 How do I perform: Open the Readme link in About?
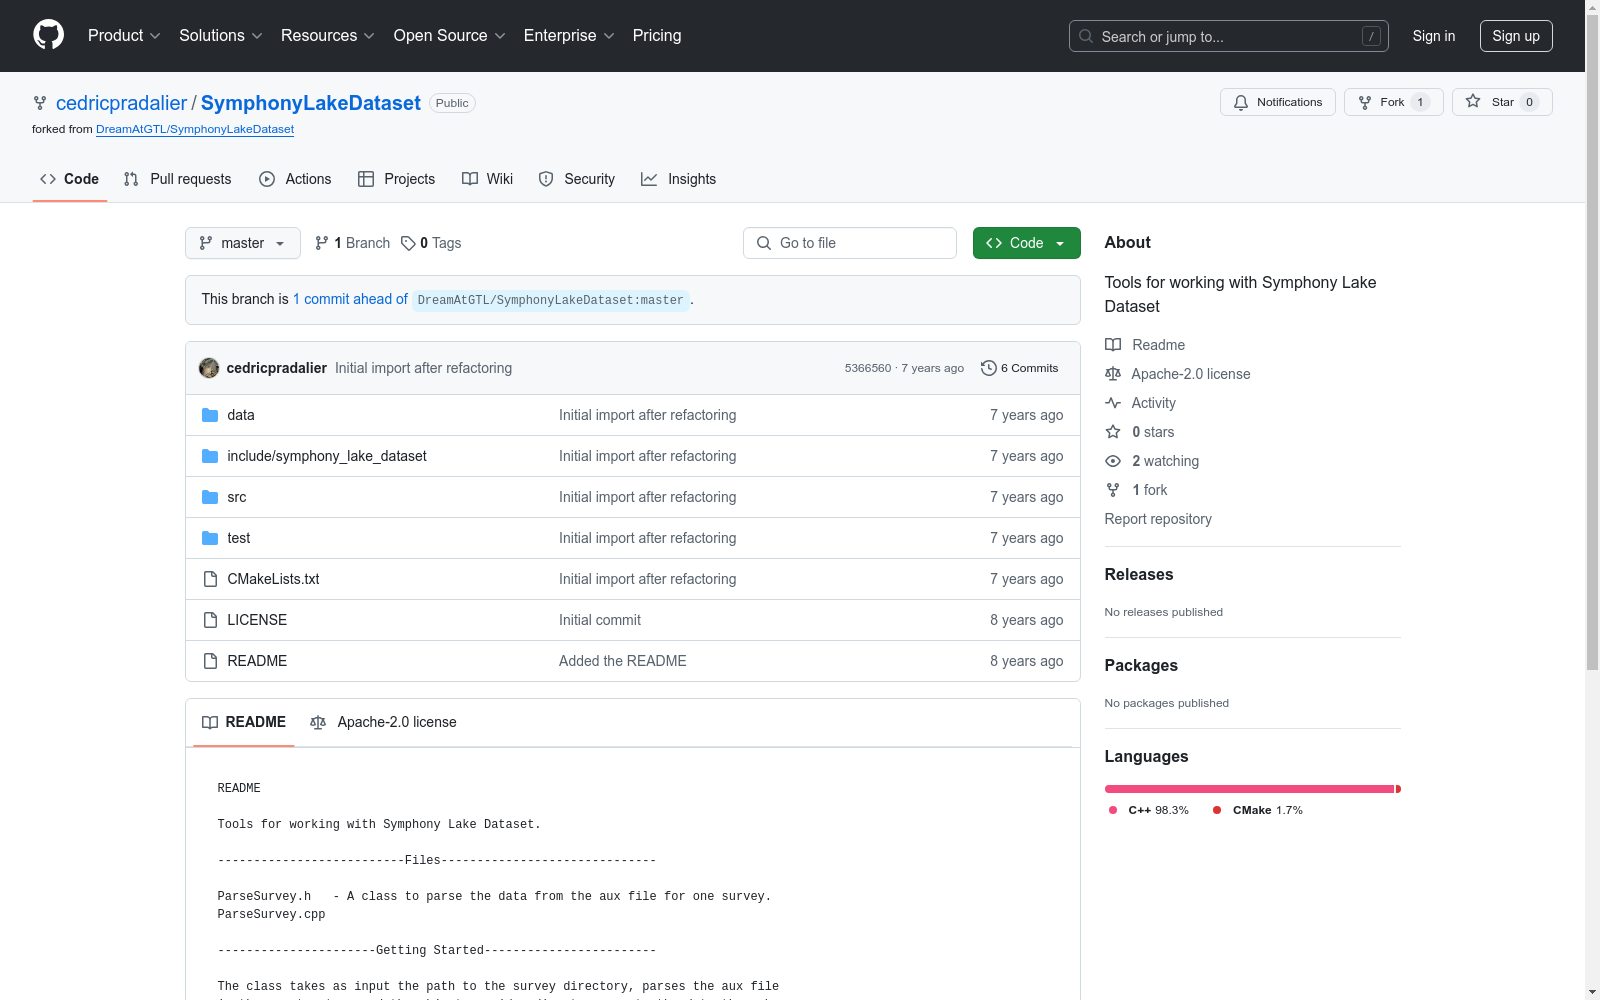[x=1145, y=345]
